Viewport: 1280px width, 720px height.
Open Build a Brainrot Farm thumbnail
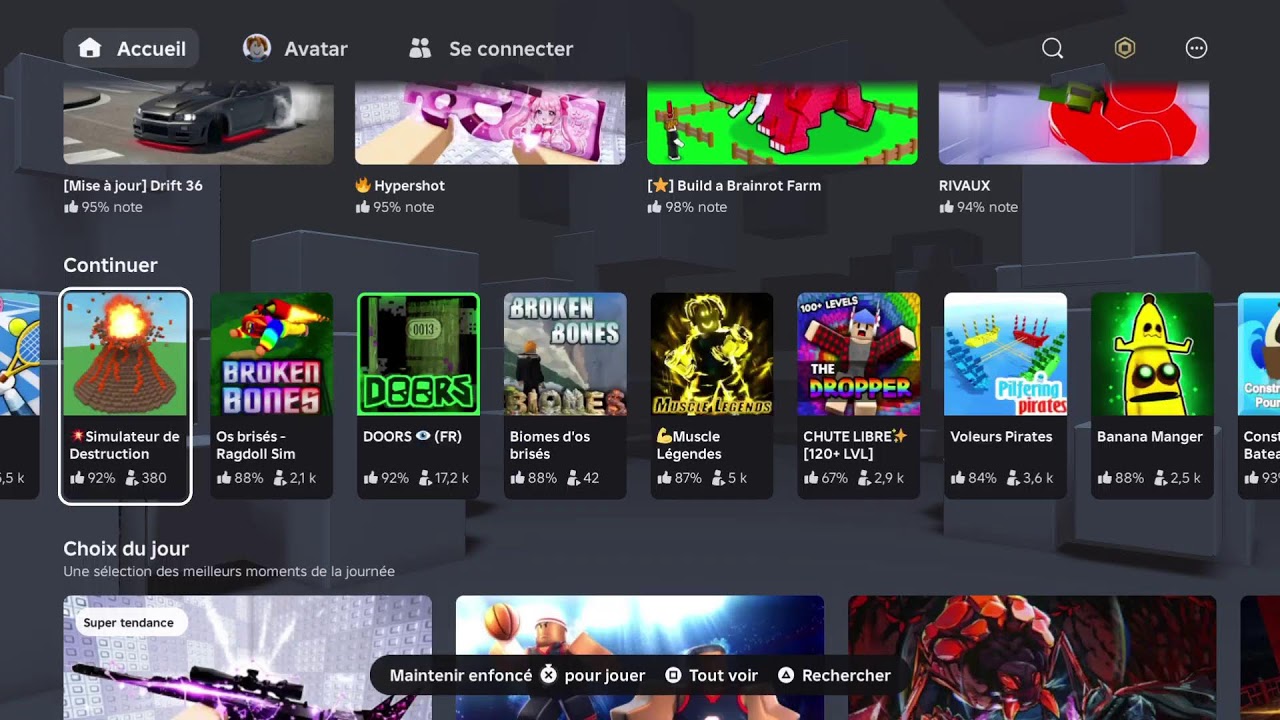click(782, 123)
